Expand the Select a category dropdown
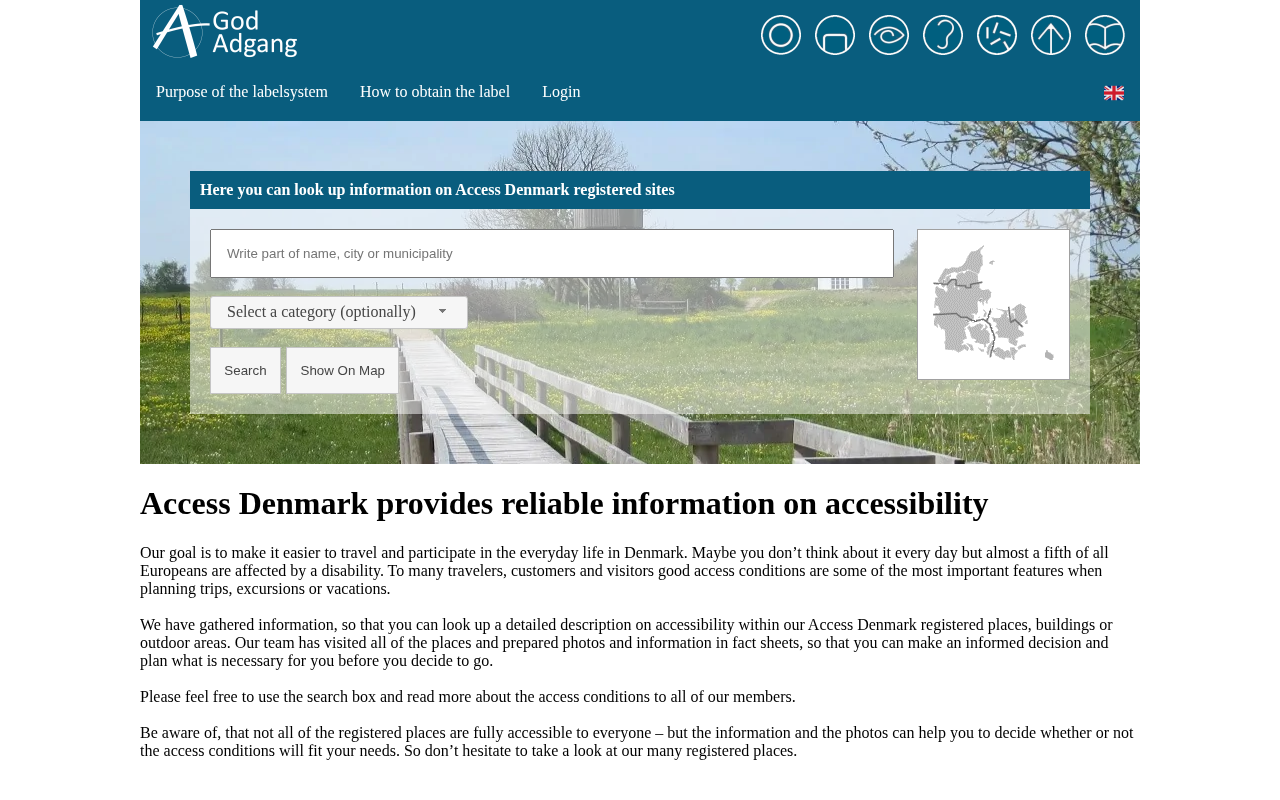 (x=339, y=312)
